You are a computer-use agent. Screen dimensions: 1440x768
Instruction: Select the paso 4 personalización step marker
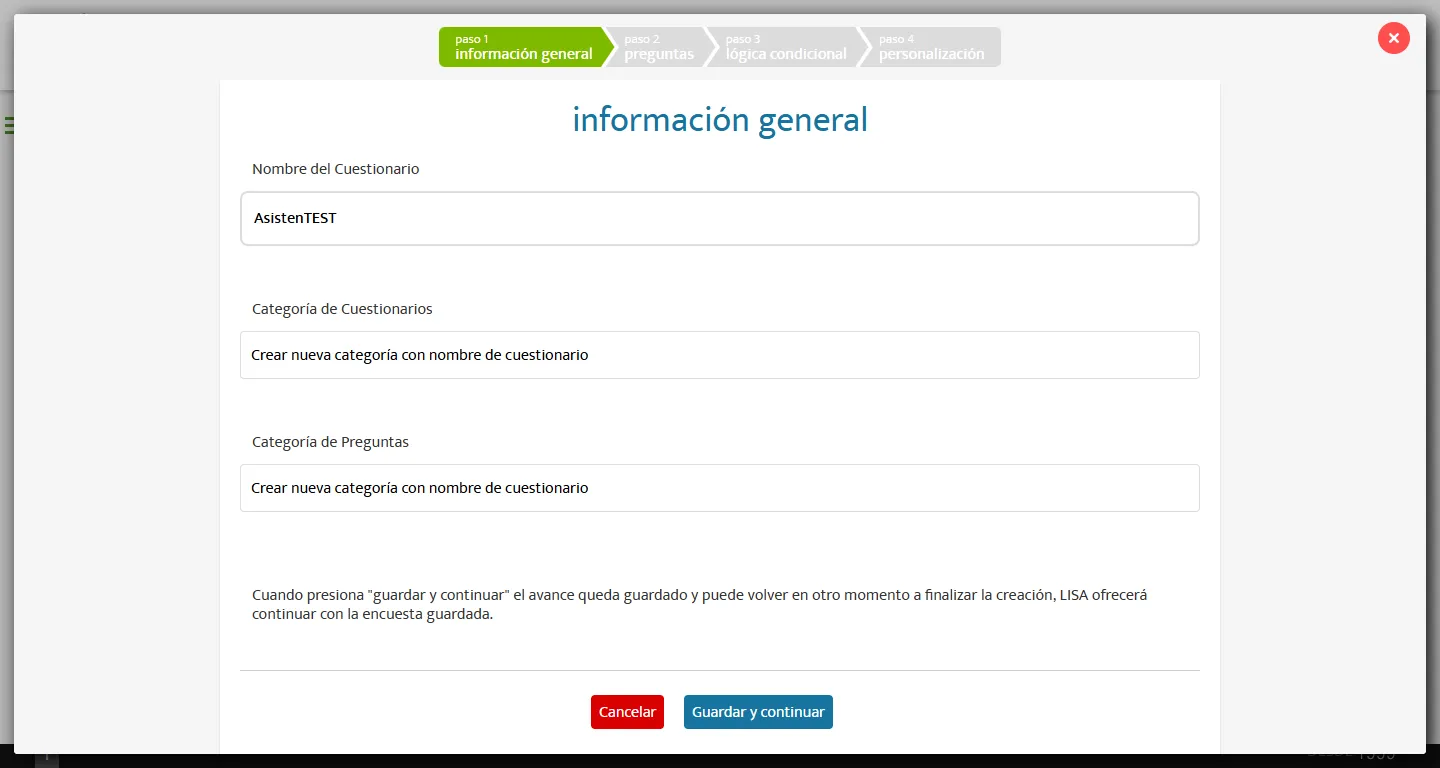coord(930,46)
